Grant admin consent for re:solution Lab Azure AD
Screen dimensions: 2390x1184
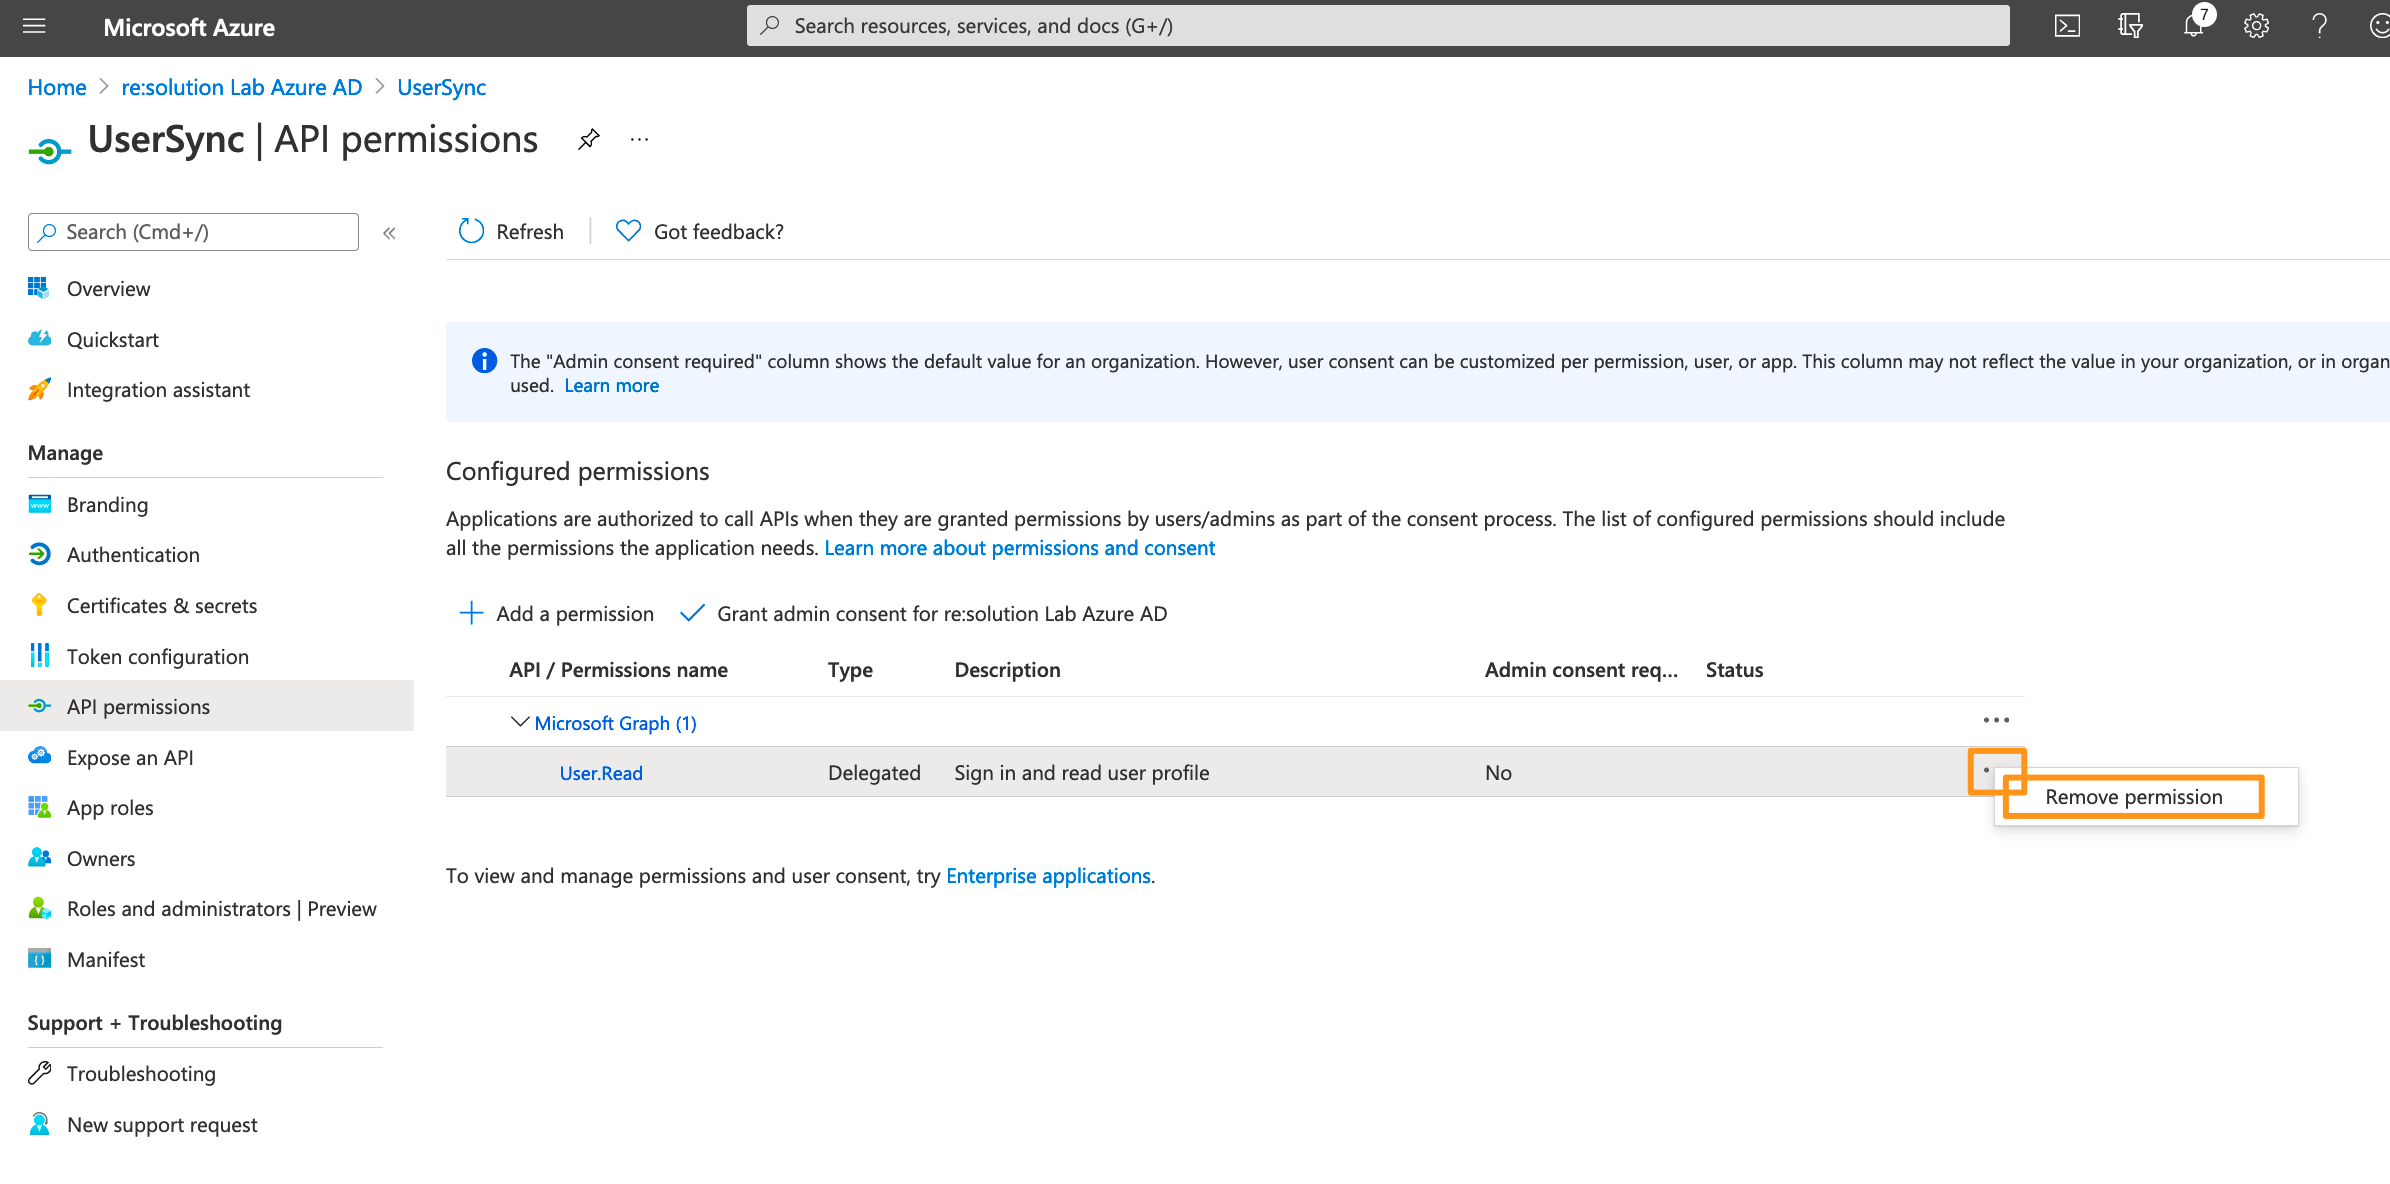click(923, 613)
